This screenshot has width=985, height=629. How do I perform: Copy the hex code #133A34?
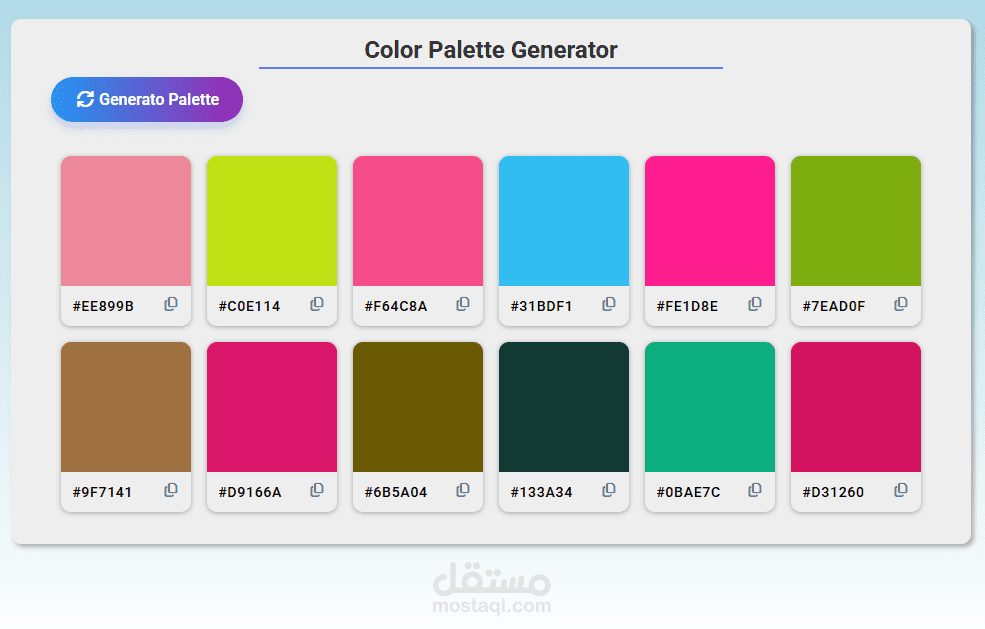(608, 490)
